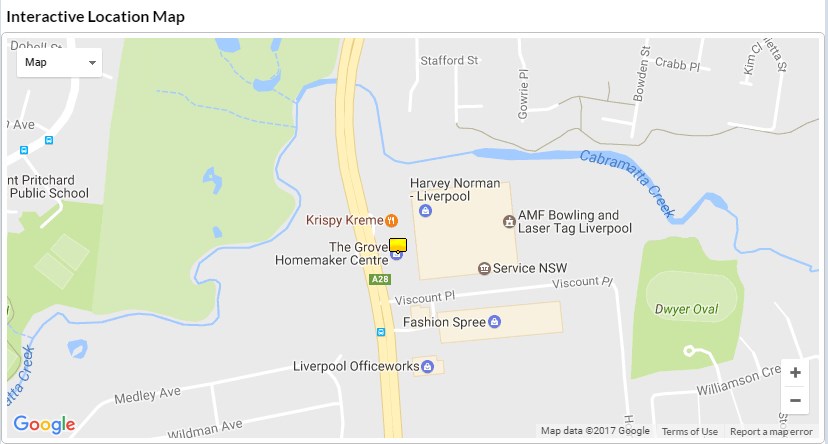Select the Service NSW government icon

tap(484, 268)
